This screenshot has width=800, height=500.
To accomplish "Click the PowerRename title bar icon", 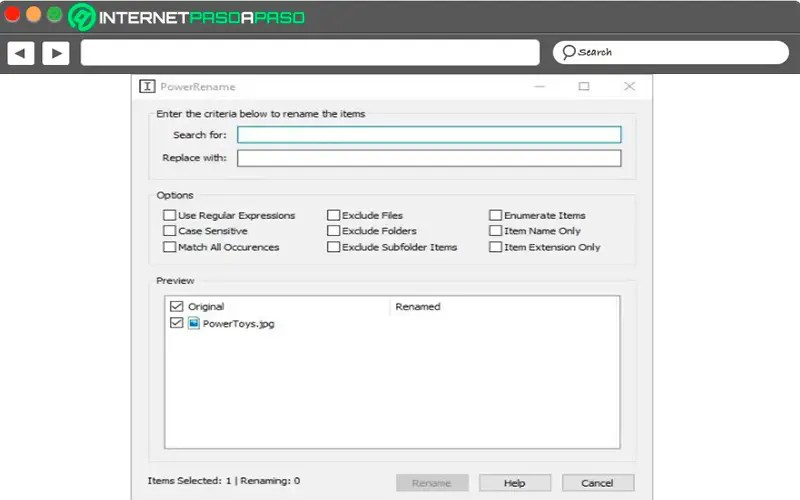I will click(x=147, y=86).
